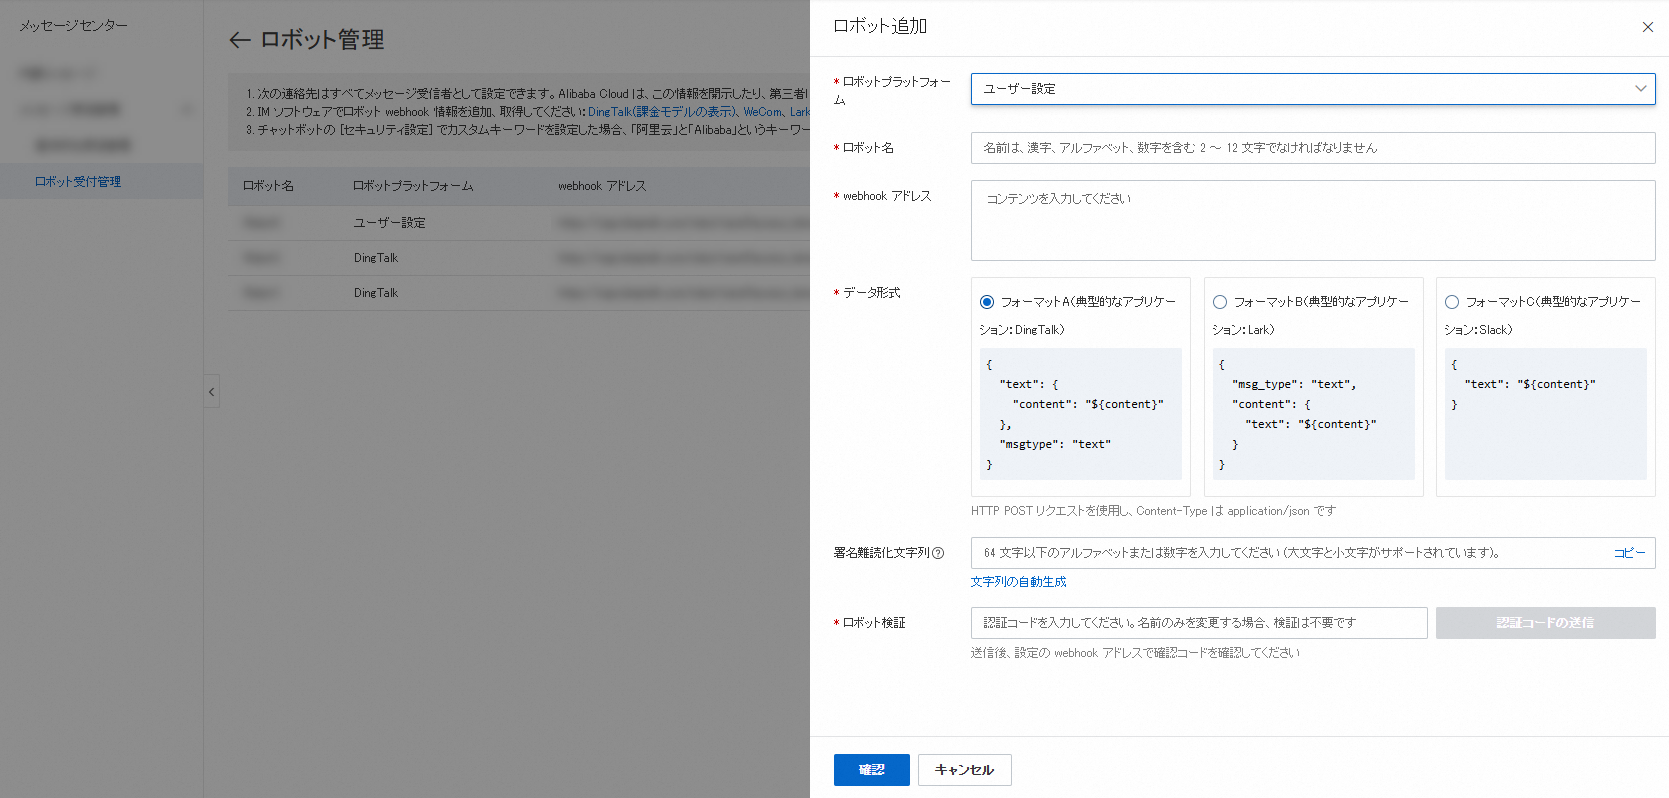Click the webhook アドレス column header
The image size is (1669, 798).
click(x=602, y=186)
